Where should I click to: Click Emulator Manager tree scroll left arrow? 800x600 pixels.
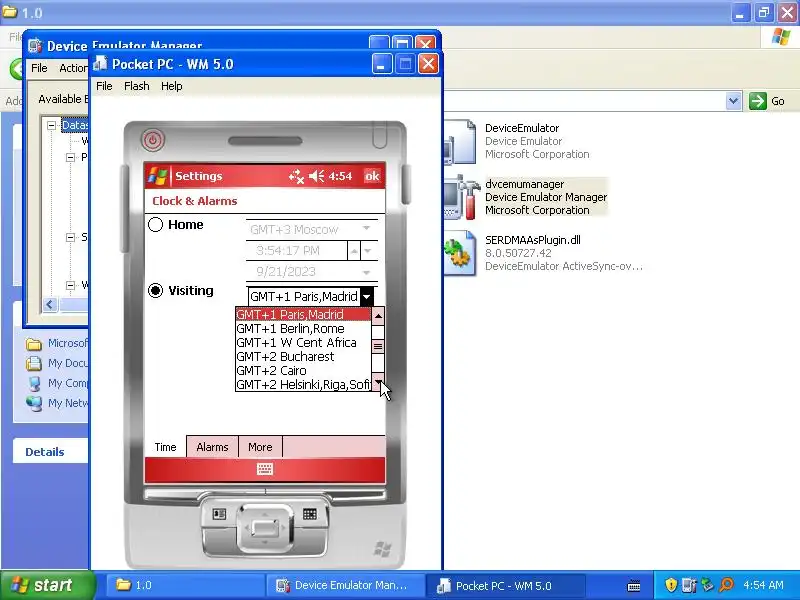click(49, 305)
